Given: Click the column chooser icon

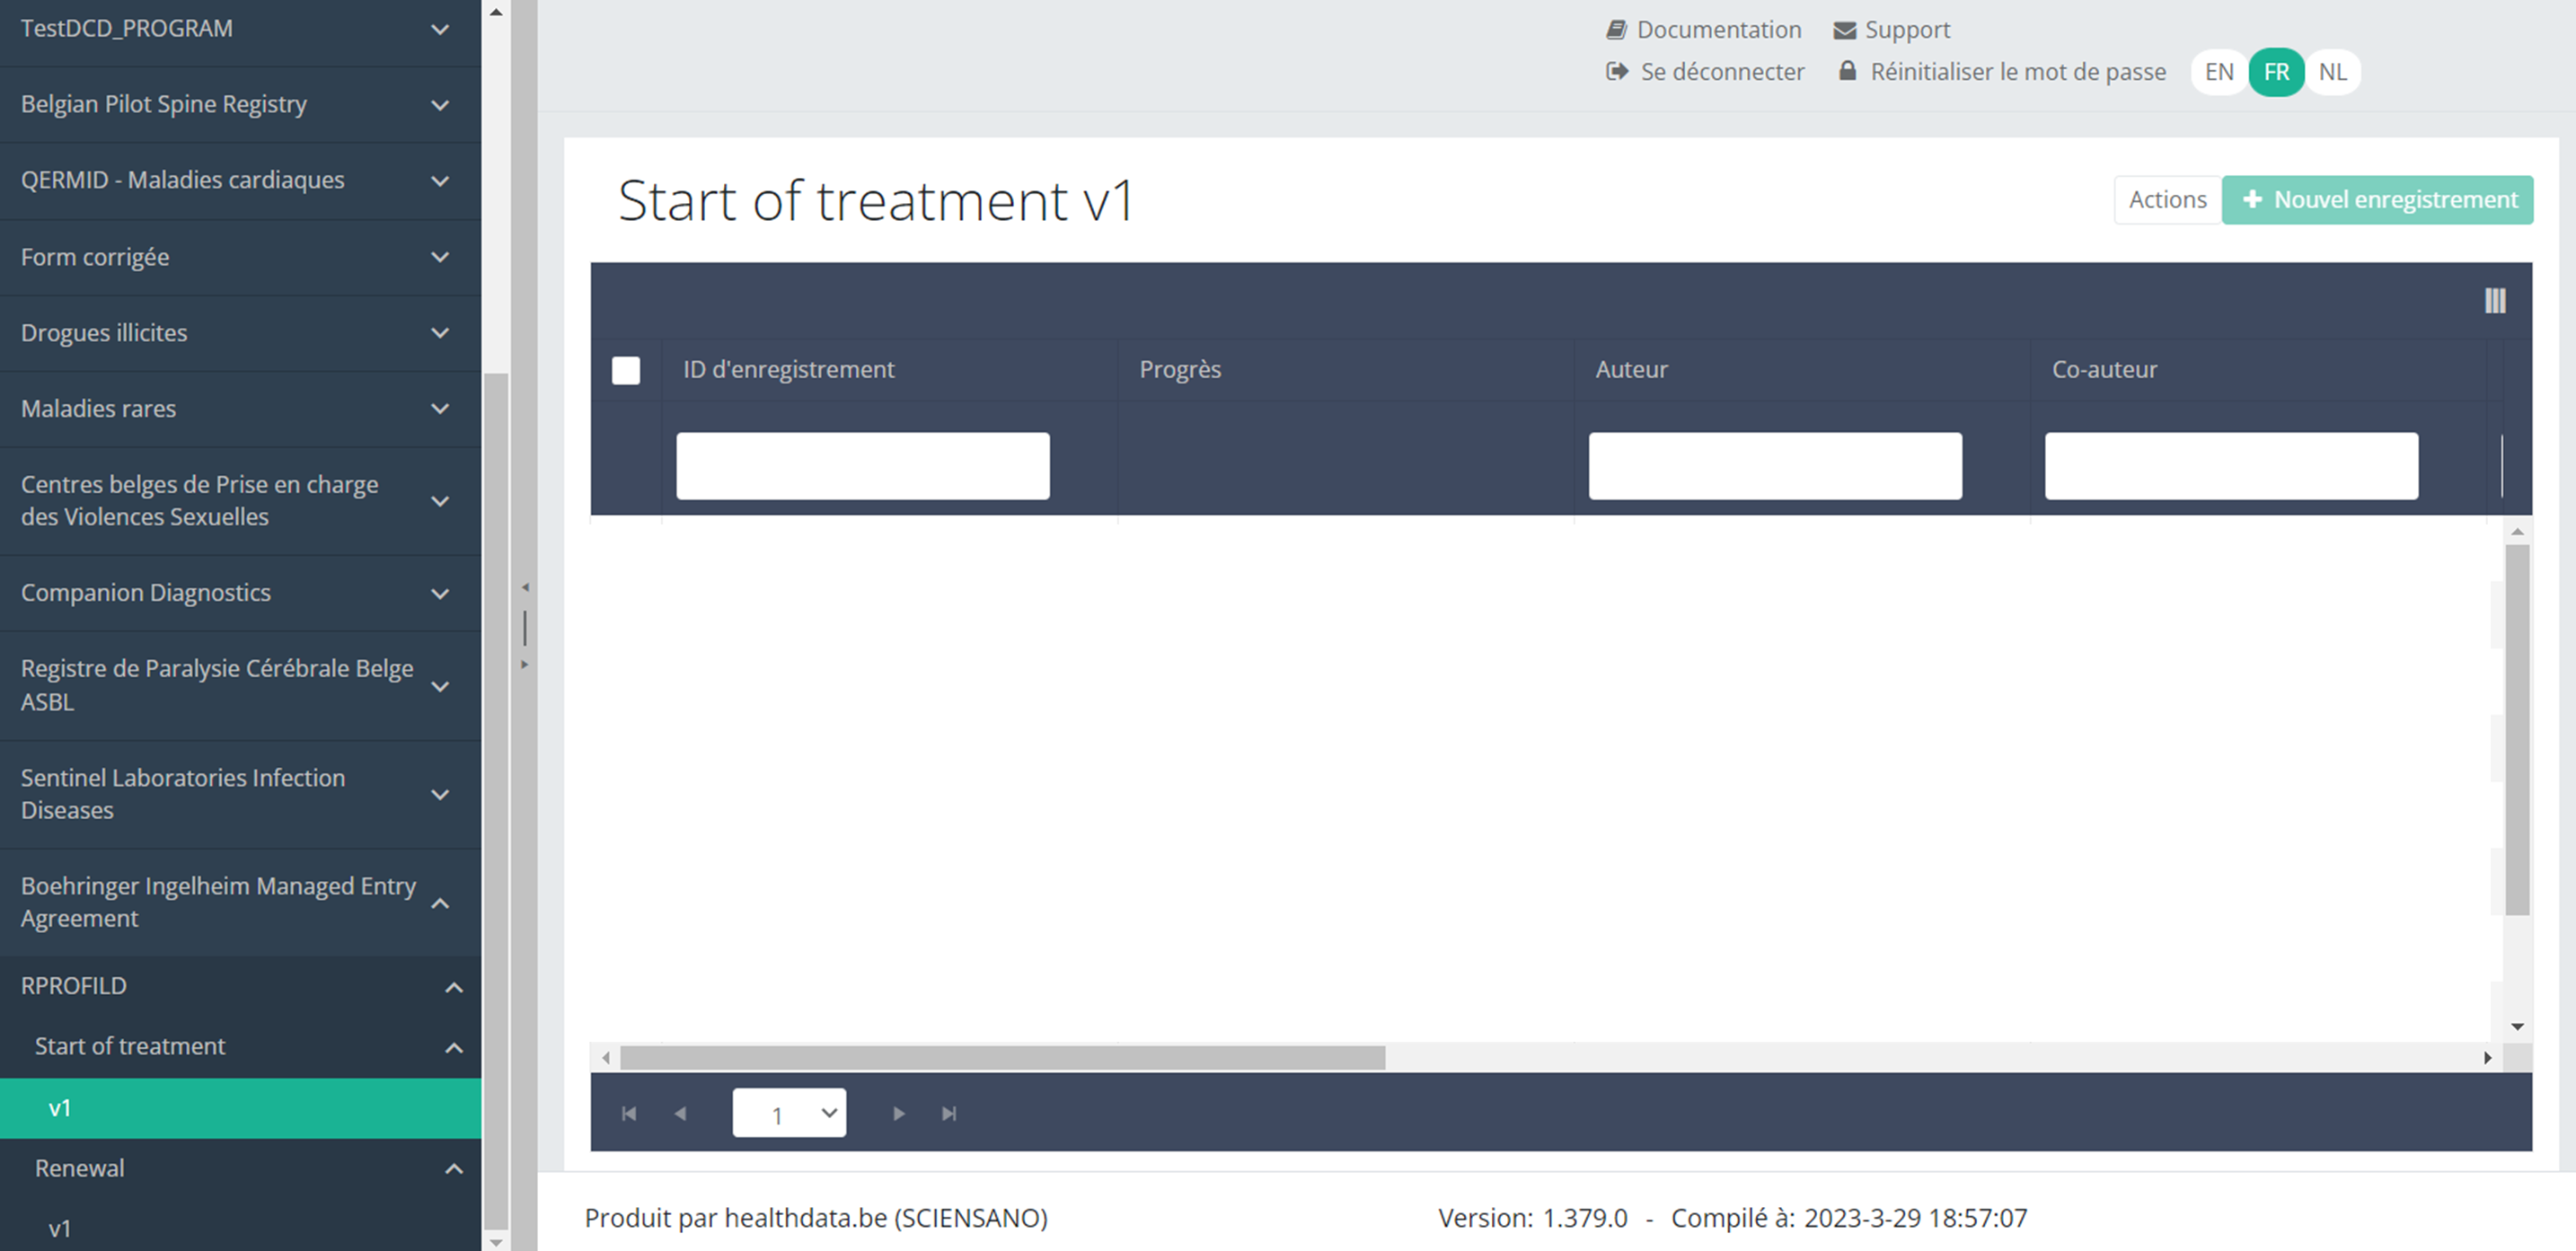Looking at the screenshot, I should tap(2494, 301).
